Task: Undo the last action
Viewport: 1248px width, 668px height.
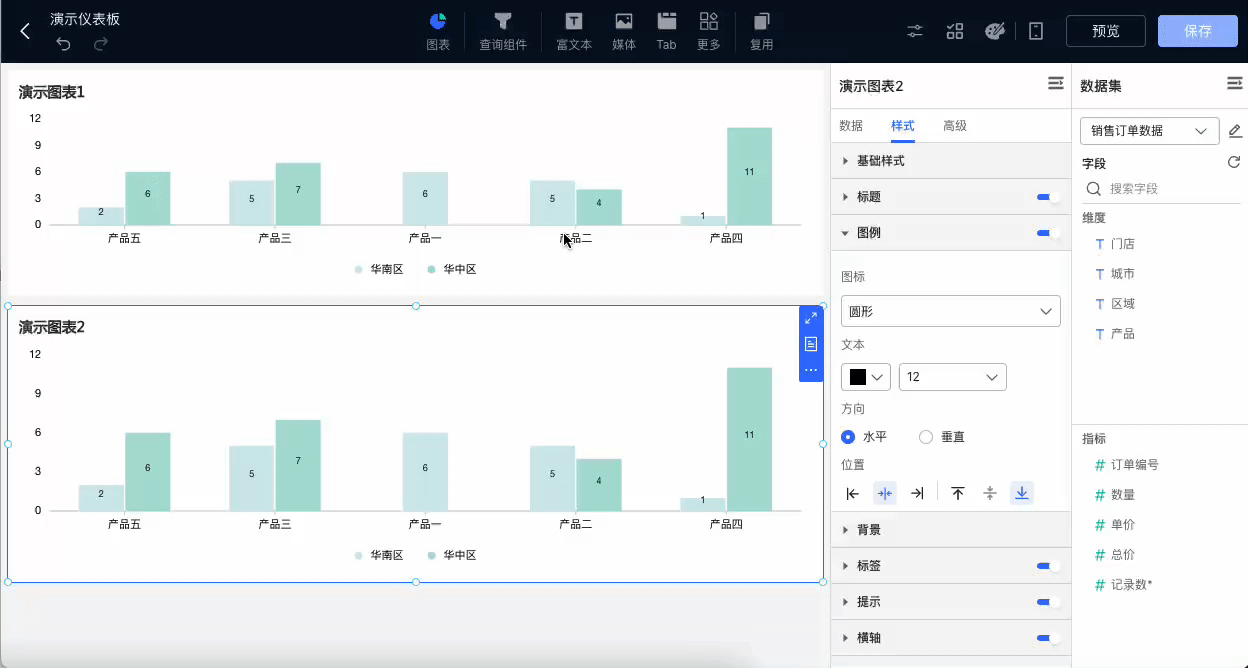Action: (63, 43)
